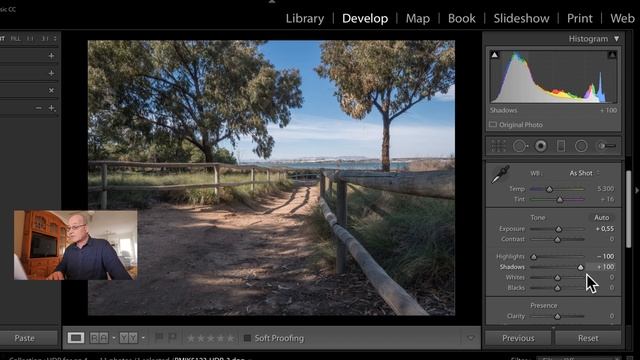The height and width of the screenshot is (360, 640).
Task: Select the Red Eye Correction tool
Action: coord(541,146)
